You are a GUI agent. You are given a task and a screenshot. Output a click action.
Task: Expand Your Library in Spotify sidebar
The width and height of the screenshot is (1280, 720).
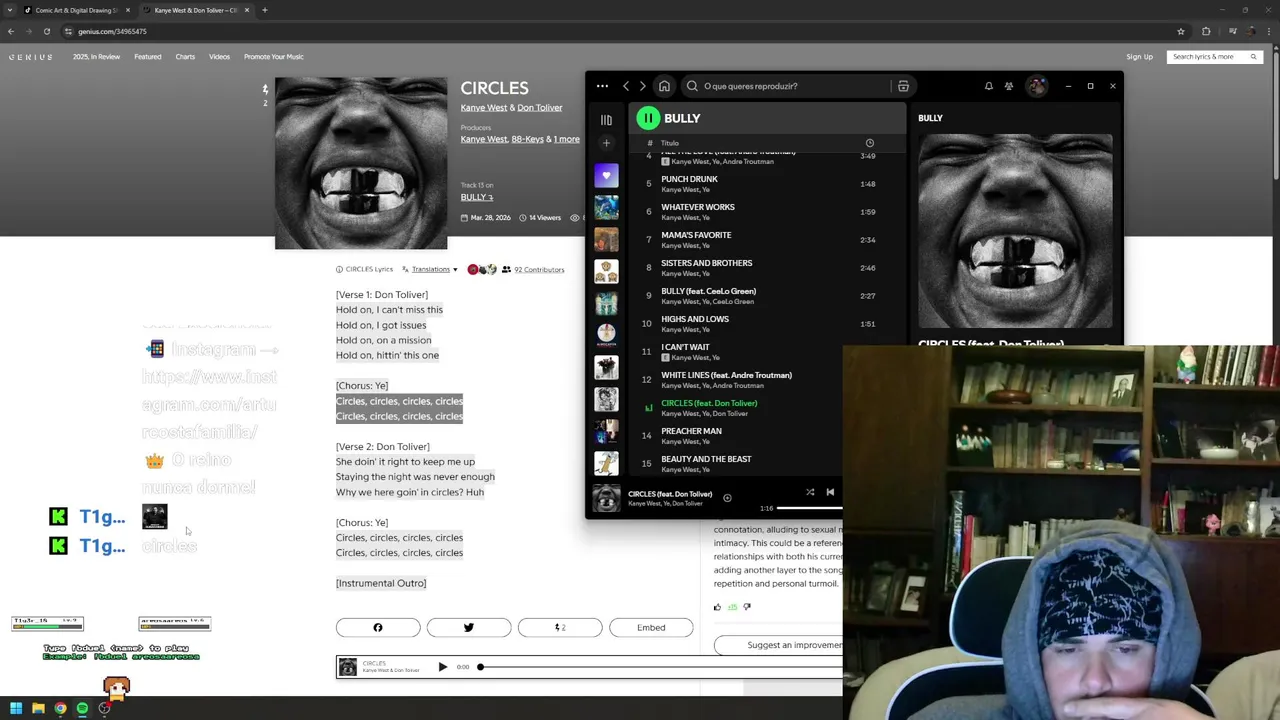(606, 119)
